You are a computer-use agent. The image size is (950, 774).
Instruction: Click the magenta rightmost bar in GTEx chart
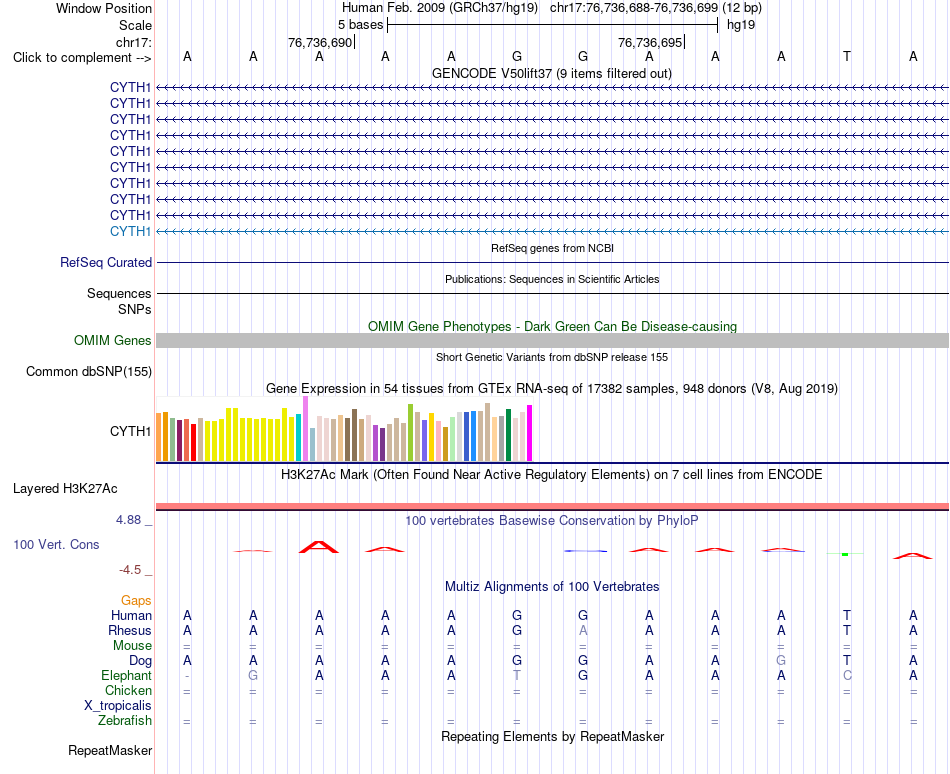coord(530,433)
